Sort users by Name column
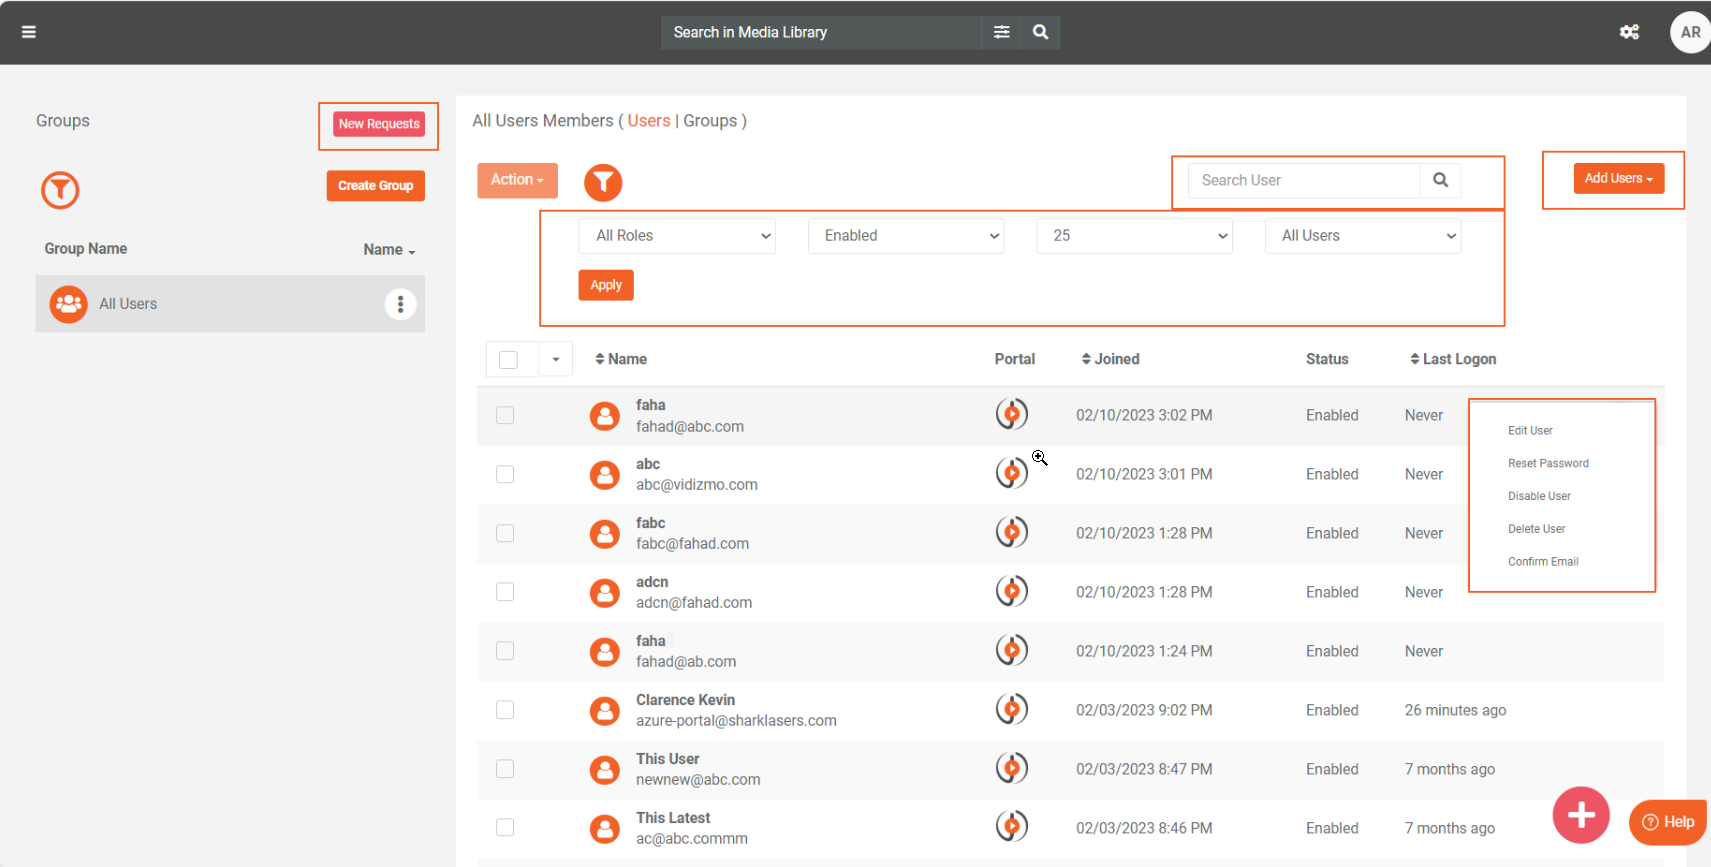Screen dimensions: 1711x867 pos(621,359)
